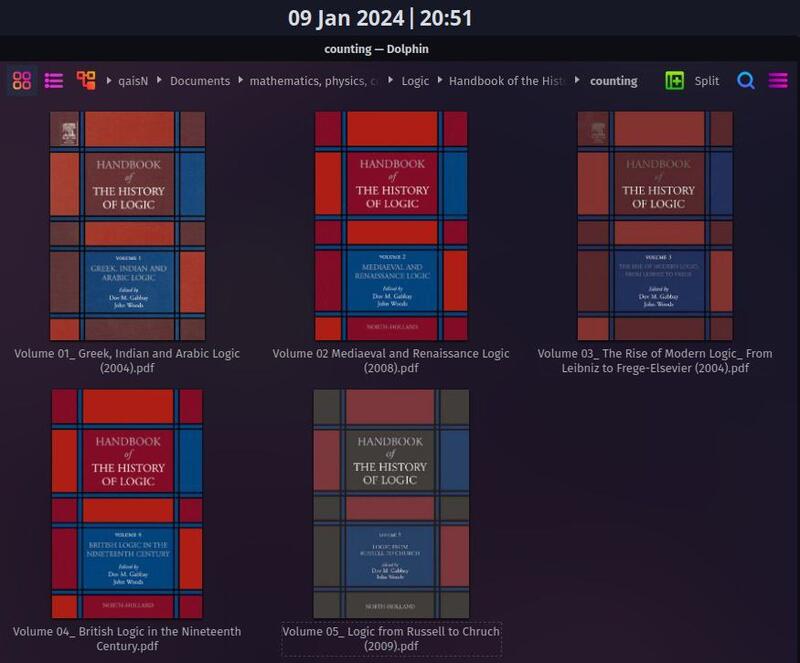
Task: Switch to Compact view mode
Action: coord(54,81)
